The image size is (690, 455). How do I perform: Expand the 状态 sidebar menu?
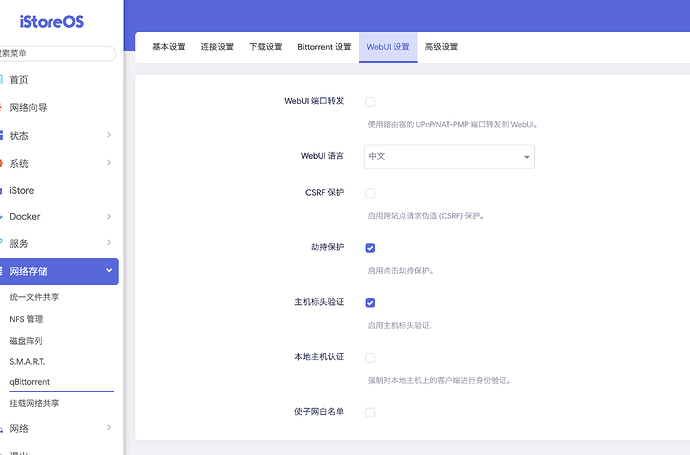(58, 135)
